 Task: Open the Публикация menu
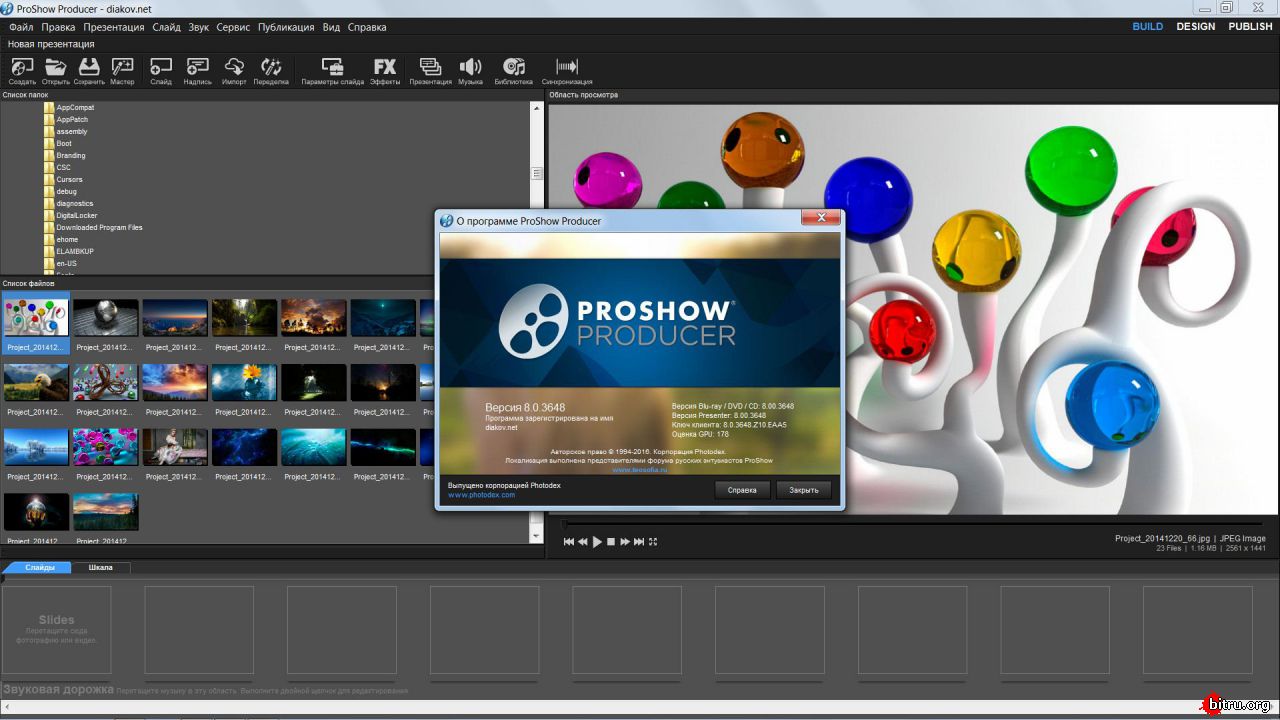point(286,27)
